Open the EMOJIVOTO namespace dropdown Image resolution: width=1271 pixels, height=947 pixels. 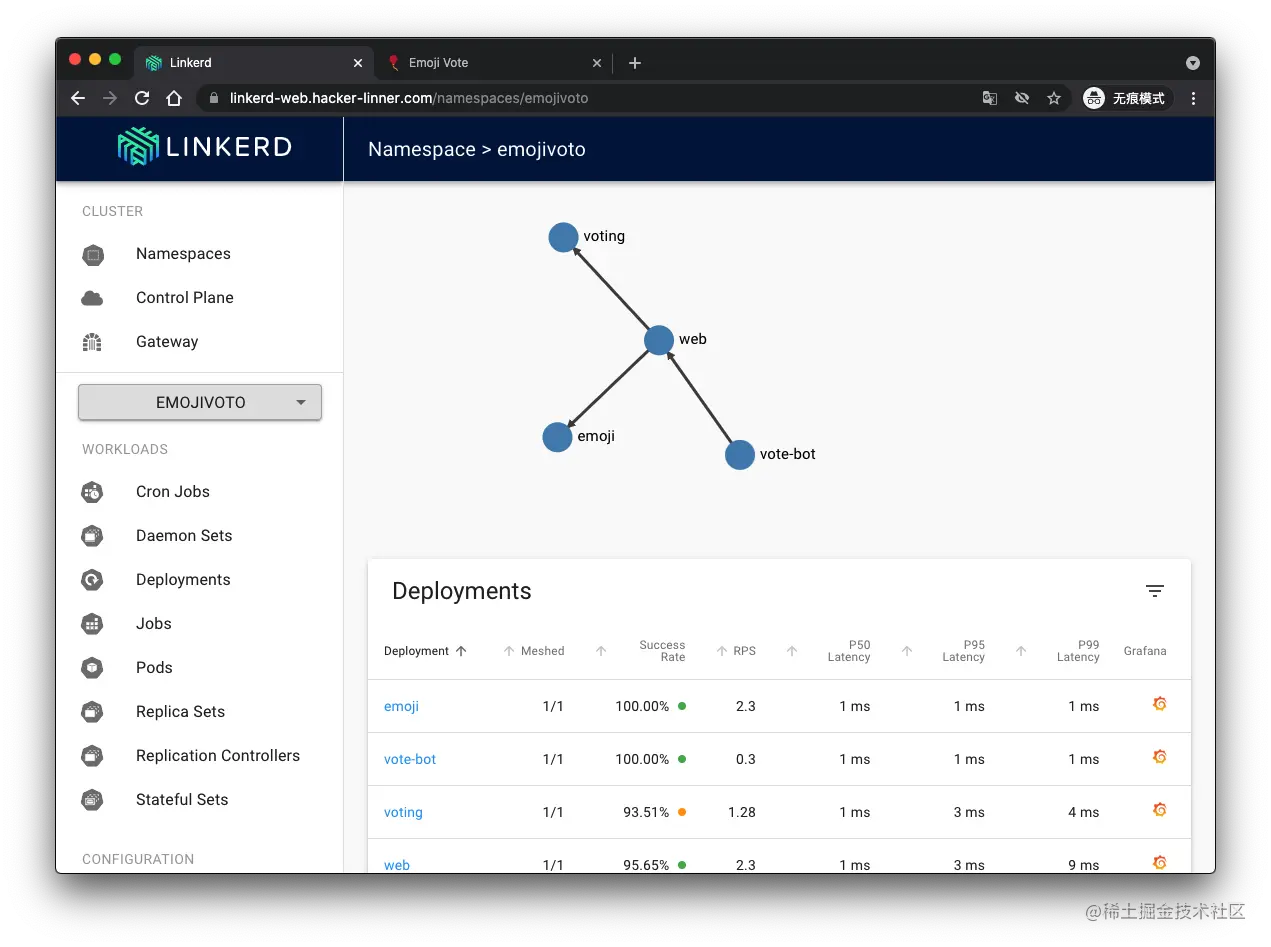200,402
